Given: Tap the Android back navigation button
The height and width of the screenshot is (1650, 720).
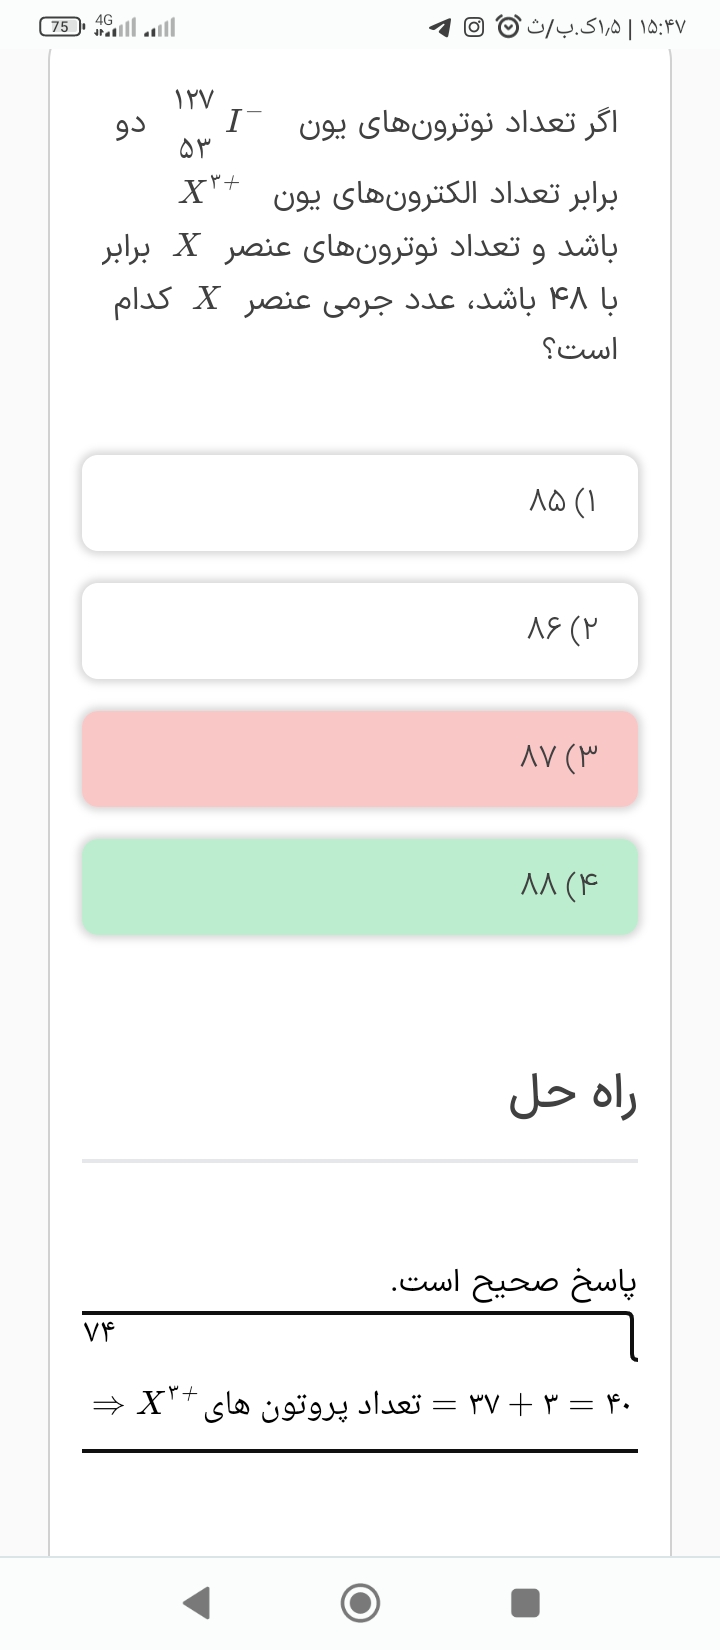Looking at the screenshot, I should (x=197, y=1603).
